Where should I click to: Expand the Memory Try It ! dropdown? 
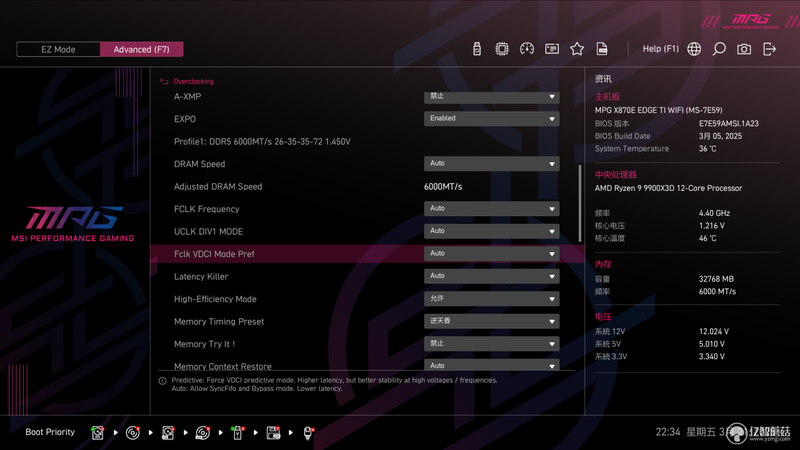pyautogui.click(x=491, y=343)
